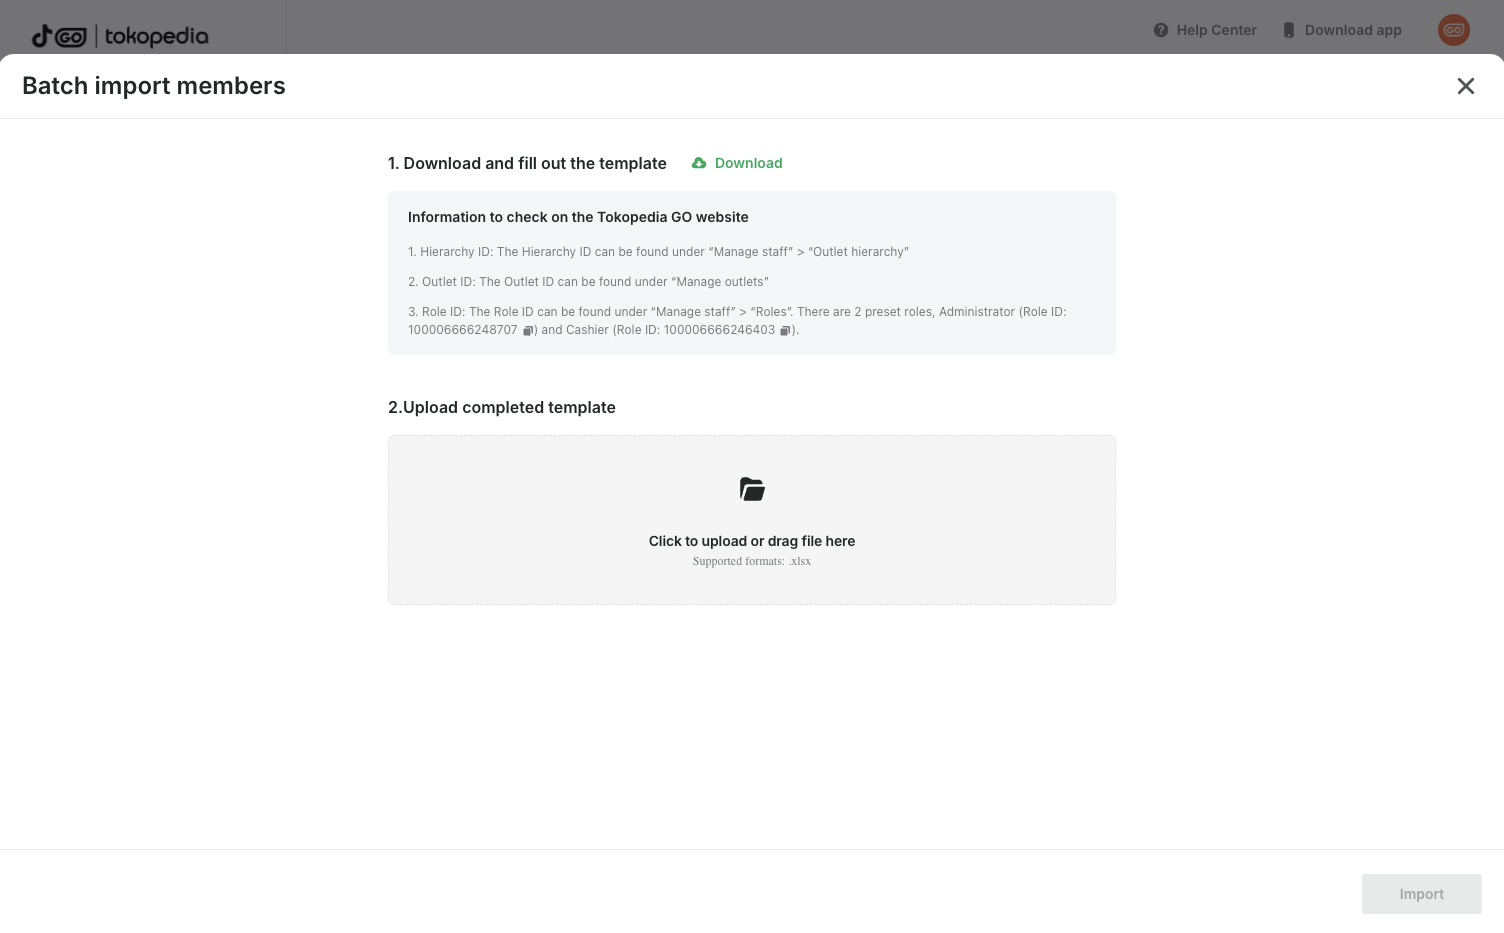The image size is (1504, 933).
Task: Copy the Administrator Role ID
Action: tap(527, 331)
